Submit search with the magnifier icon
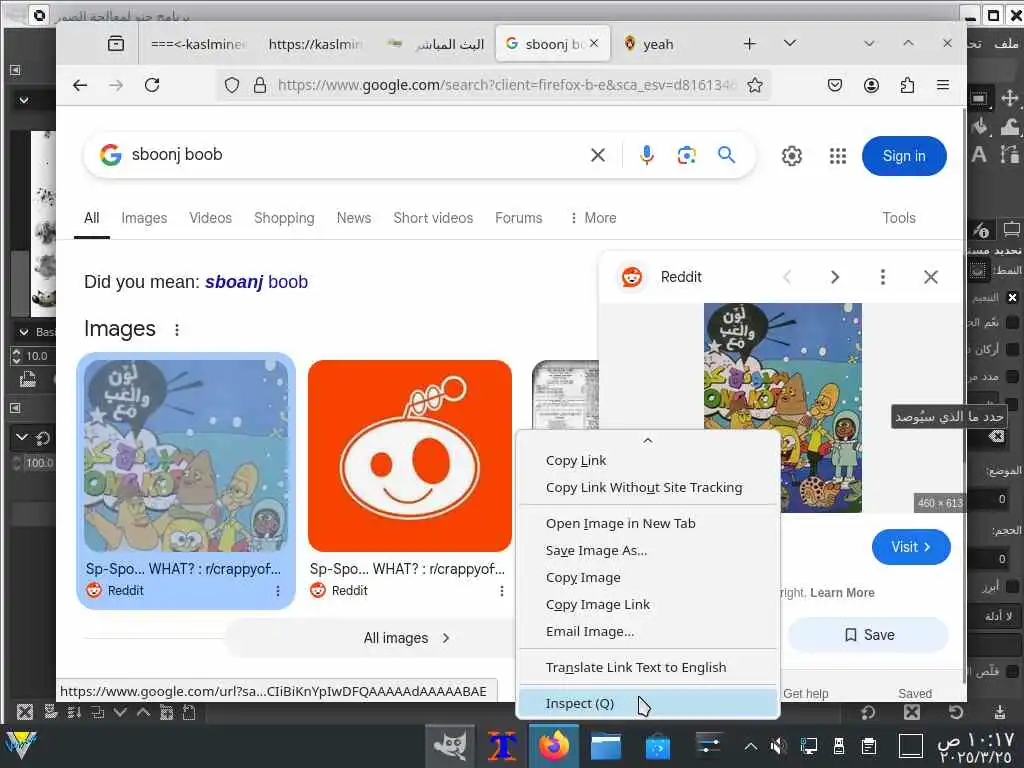Screen dimensions: 1024x768 [x=726, y=155]
